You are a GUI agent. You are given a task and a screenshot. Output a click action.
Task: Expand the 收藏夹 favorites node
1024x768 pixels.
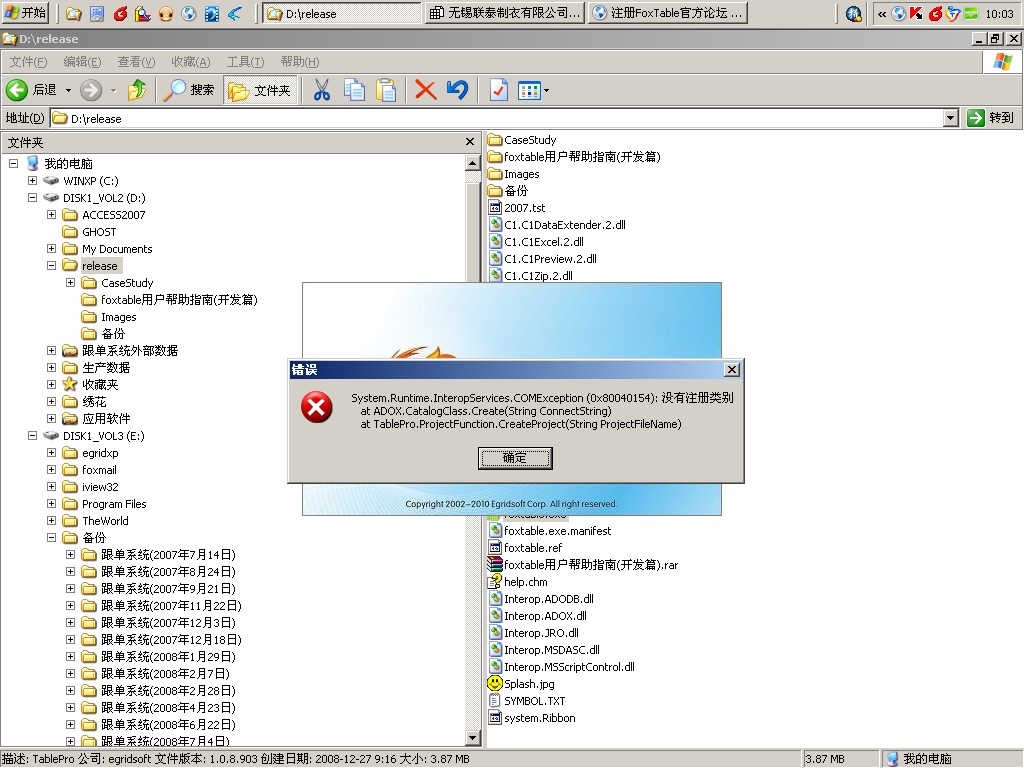[51, 384]
